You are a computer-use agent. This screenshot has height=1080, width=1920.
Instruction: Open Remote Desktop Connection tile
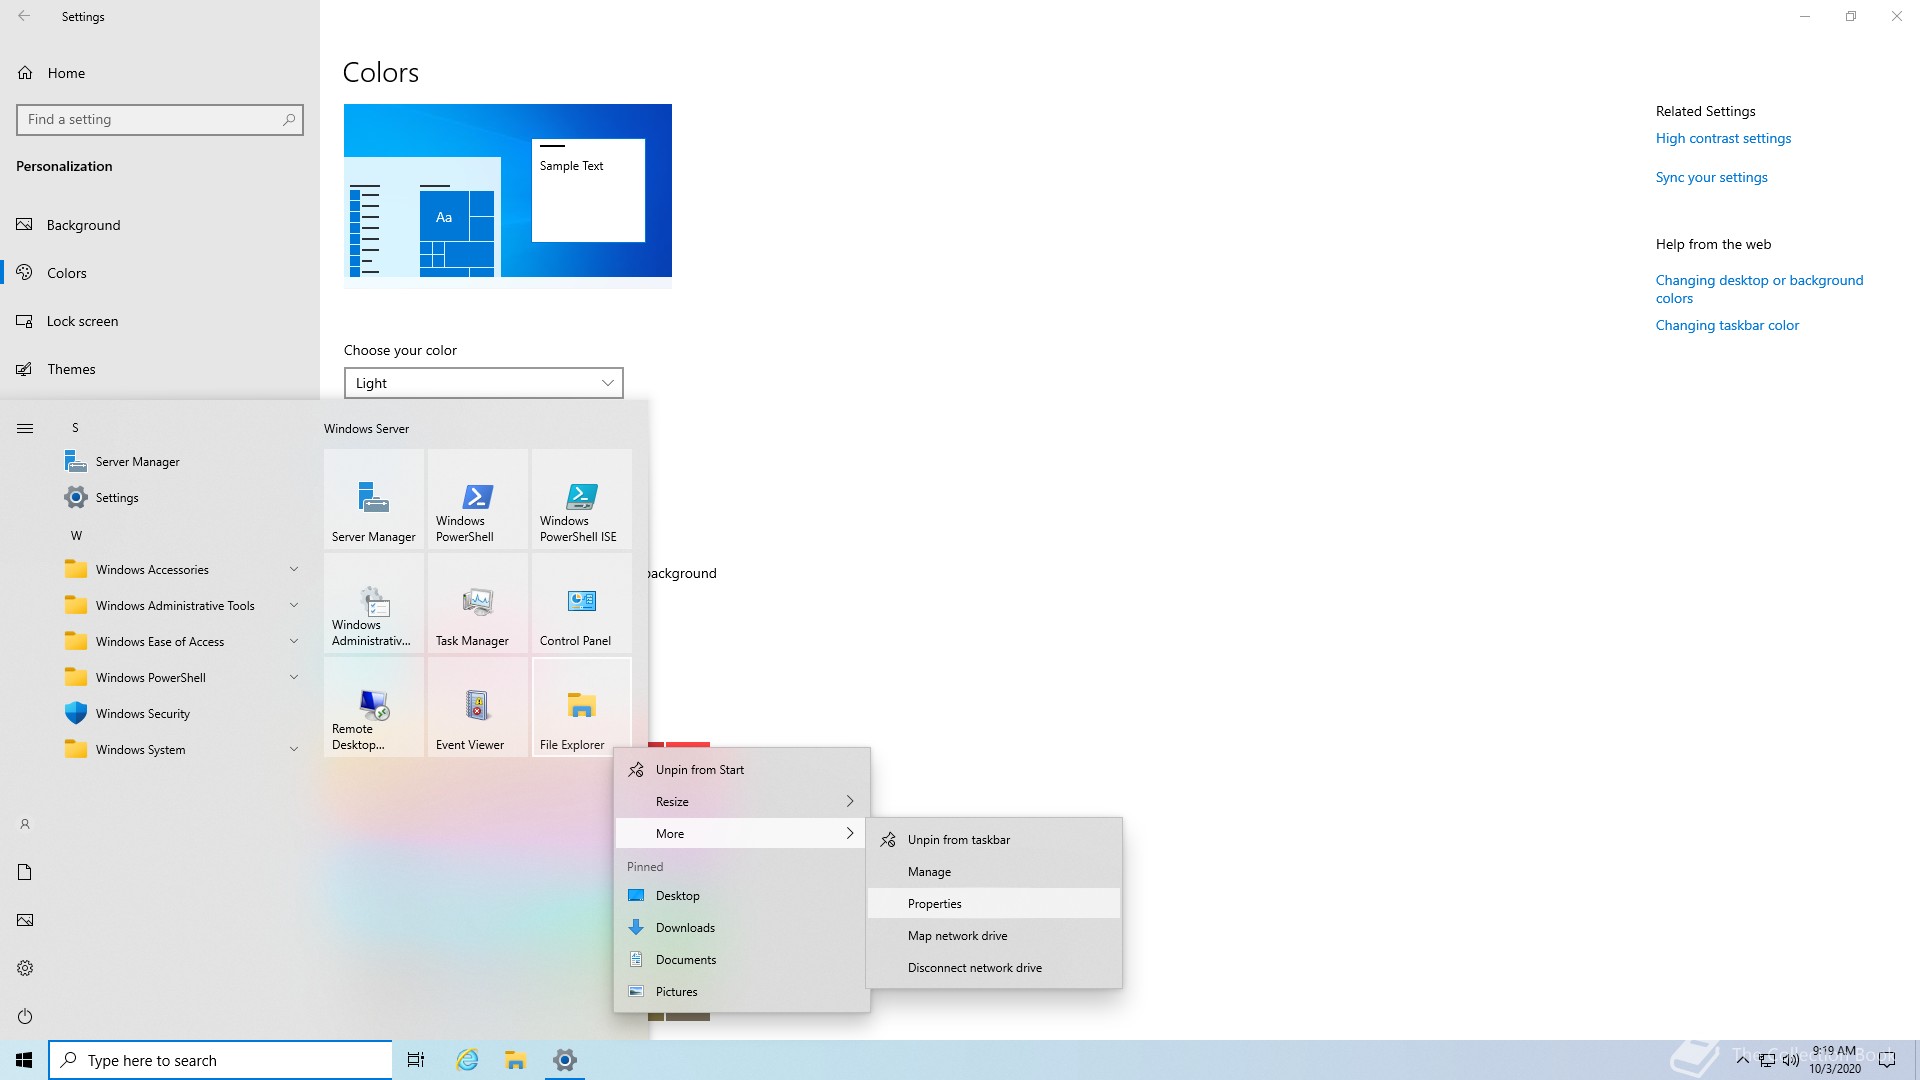[x=374, y=707]
